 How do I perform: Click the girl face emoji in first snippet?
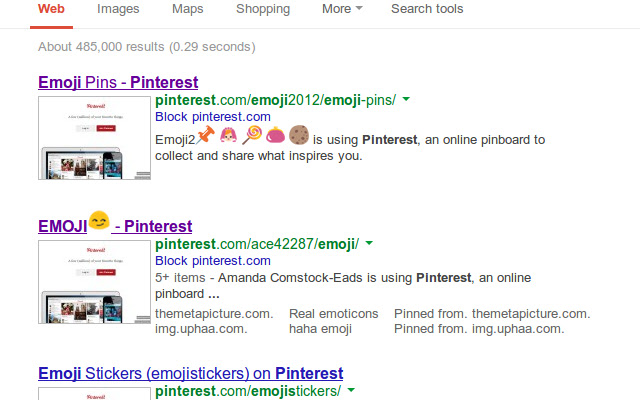coord(229,134)
